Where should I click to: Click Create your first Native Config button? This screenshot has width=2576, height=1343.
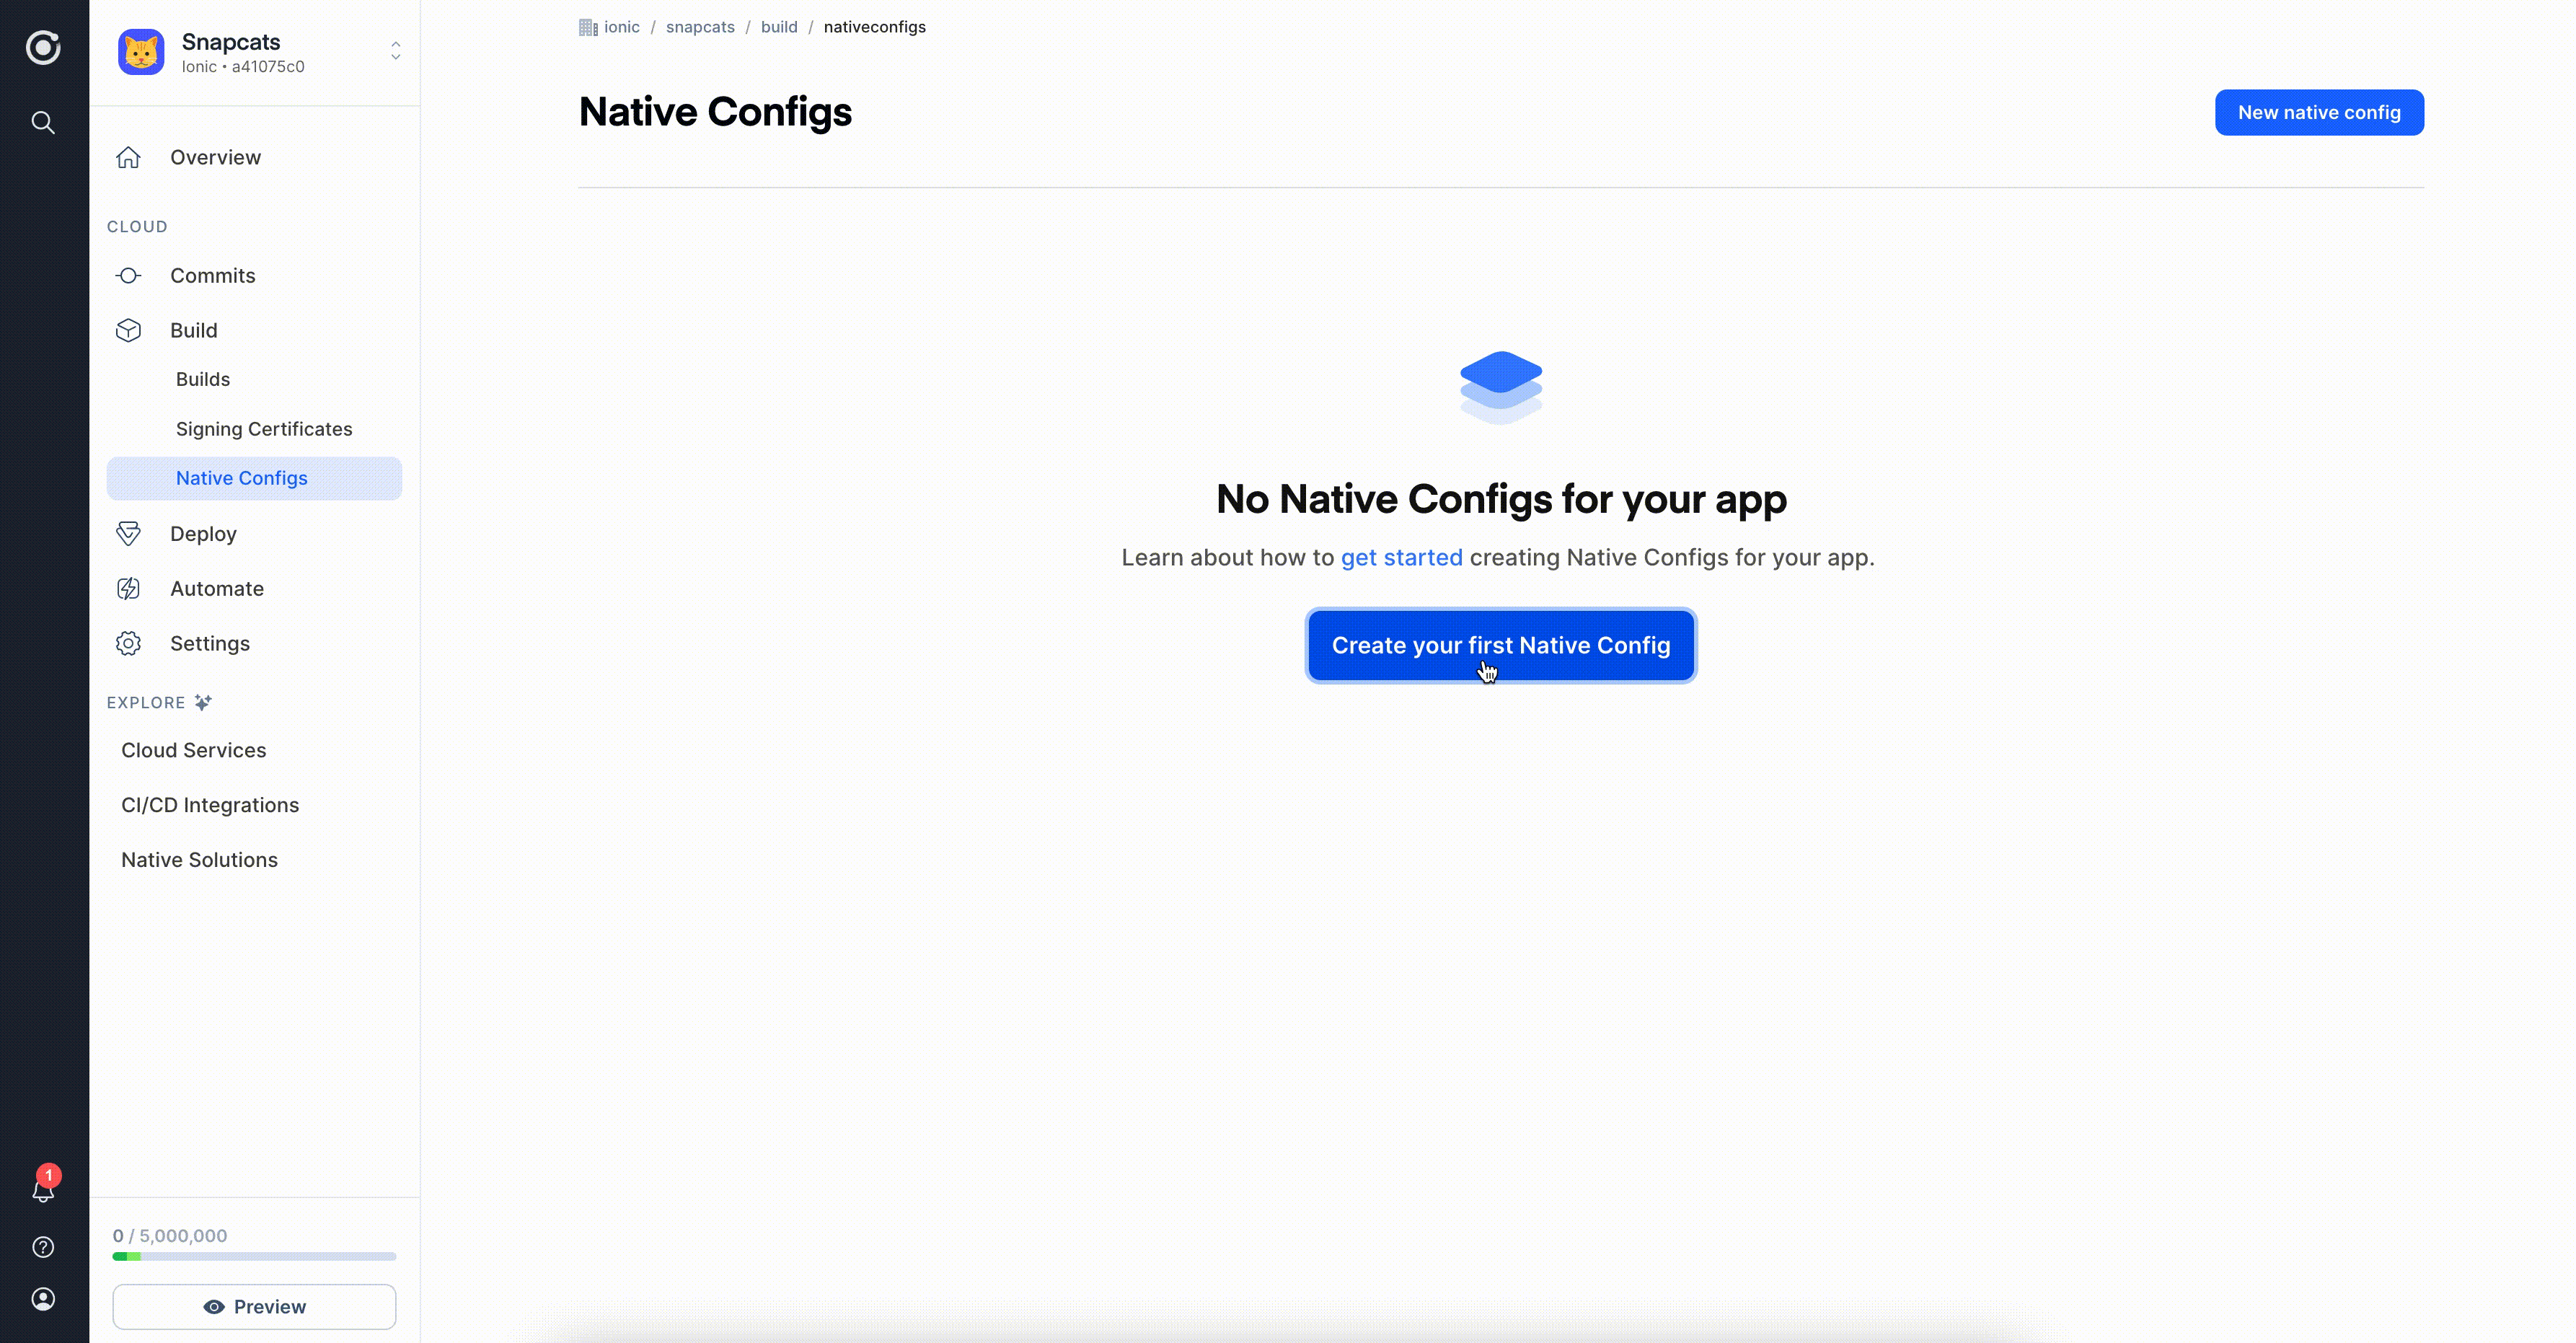click(1501, 644)
